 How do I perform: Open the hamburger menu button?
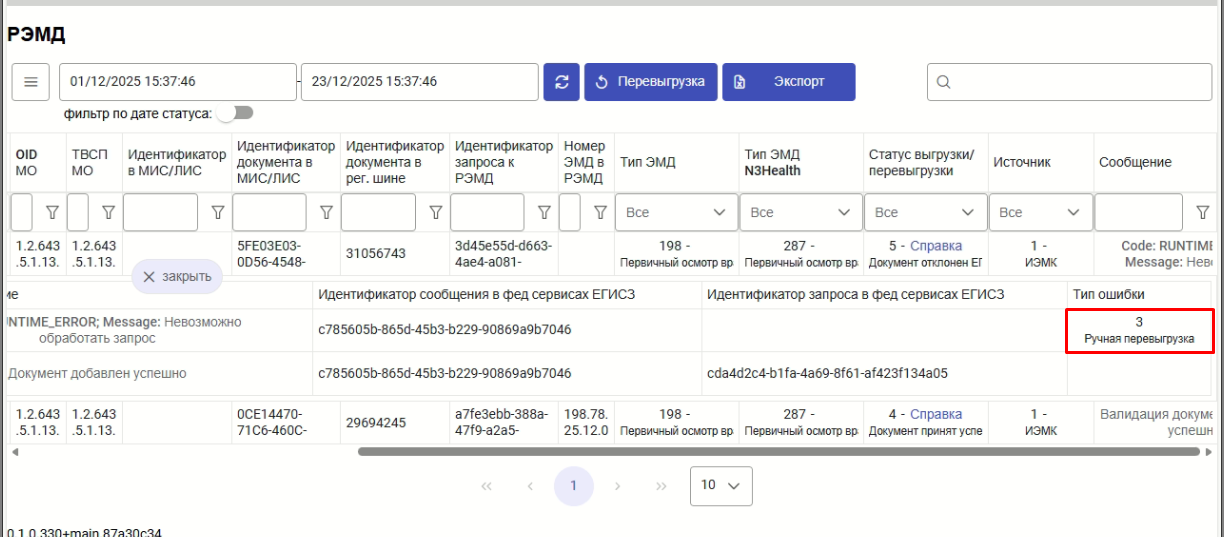click(x=30, y=82)
